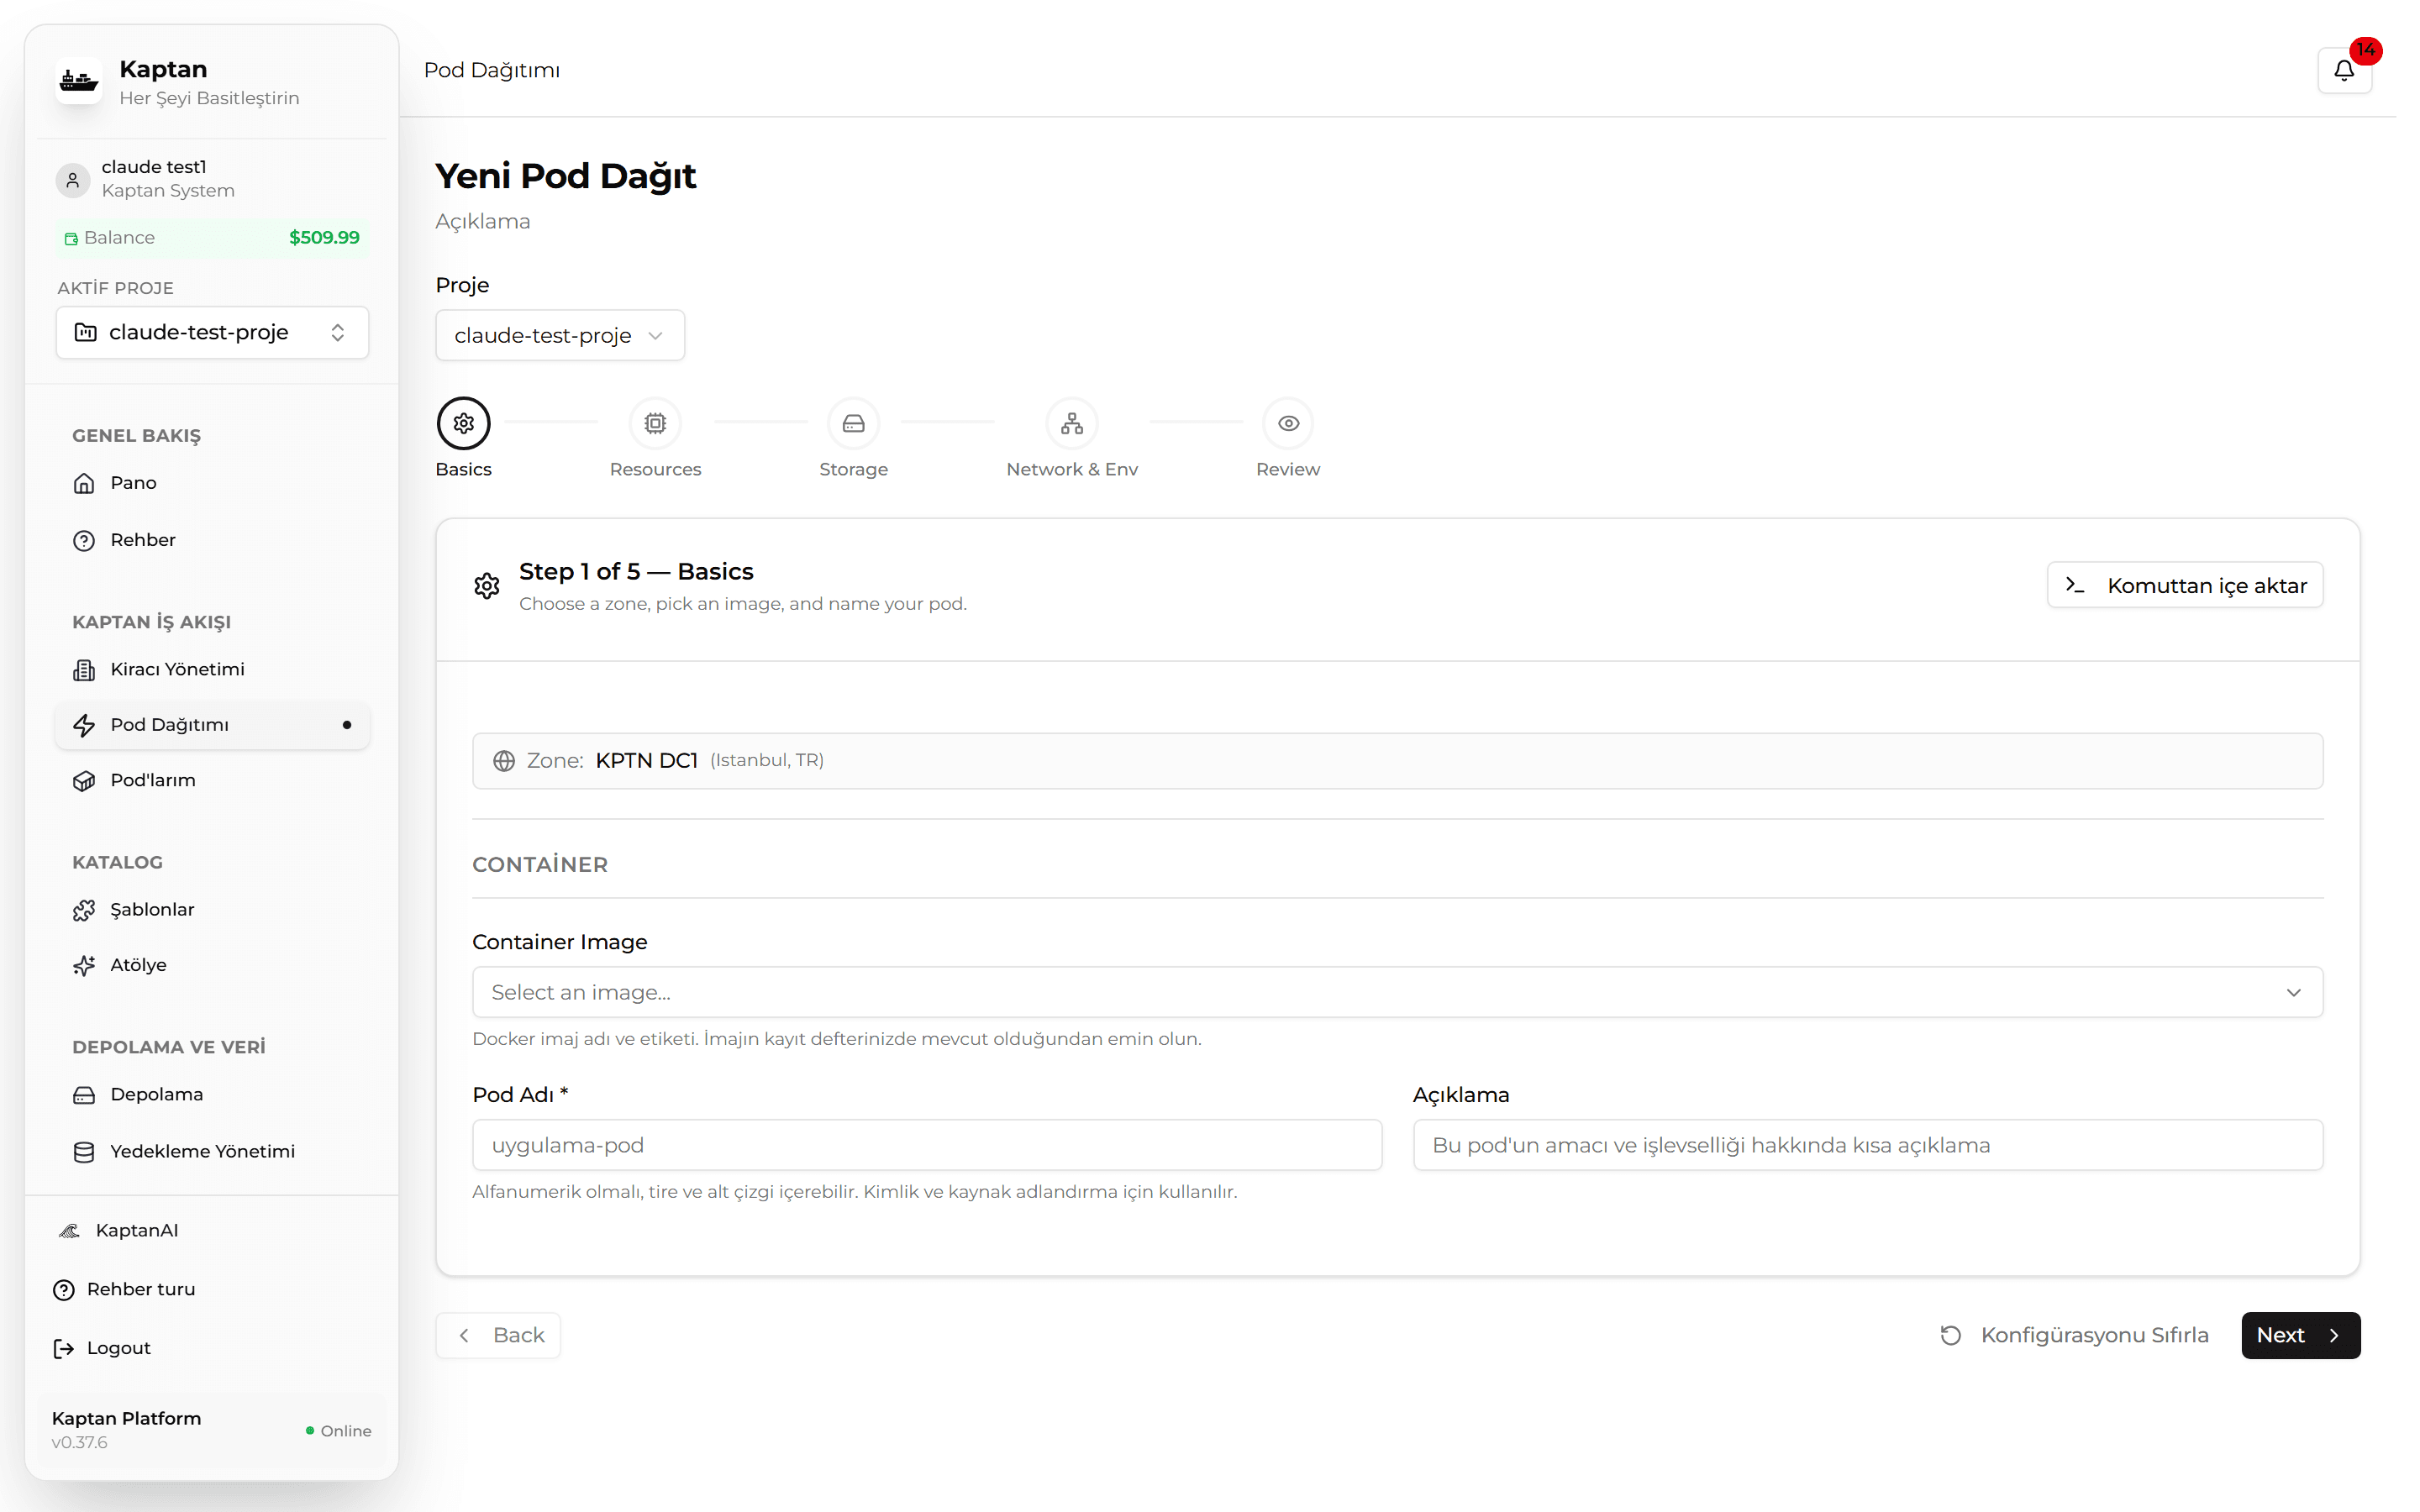Go to Kiracı Yönetimi
Image resolution: width=2420 pixels, height=1512 pixels.
pyautogui.click(x=212, y=670)
